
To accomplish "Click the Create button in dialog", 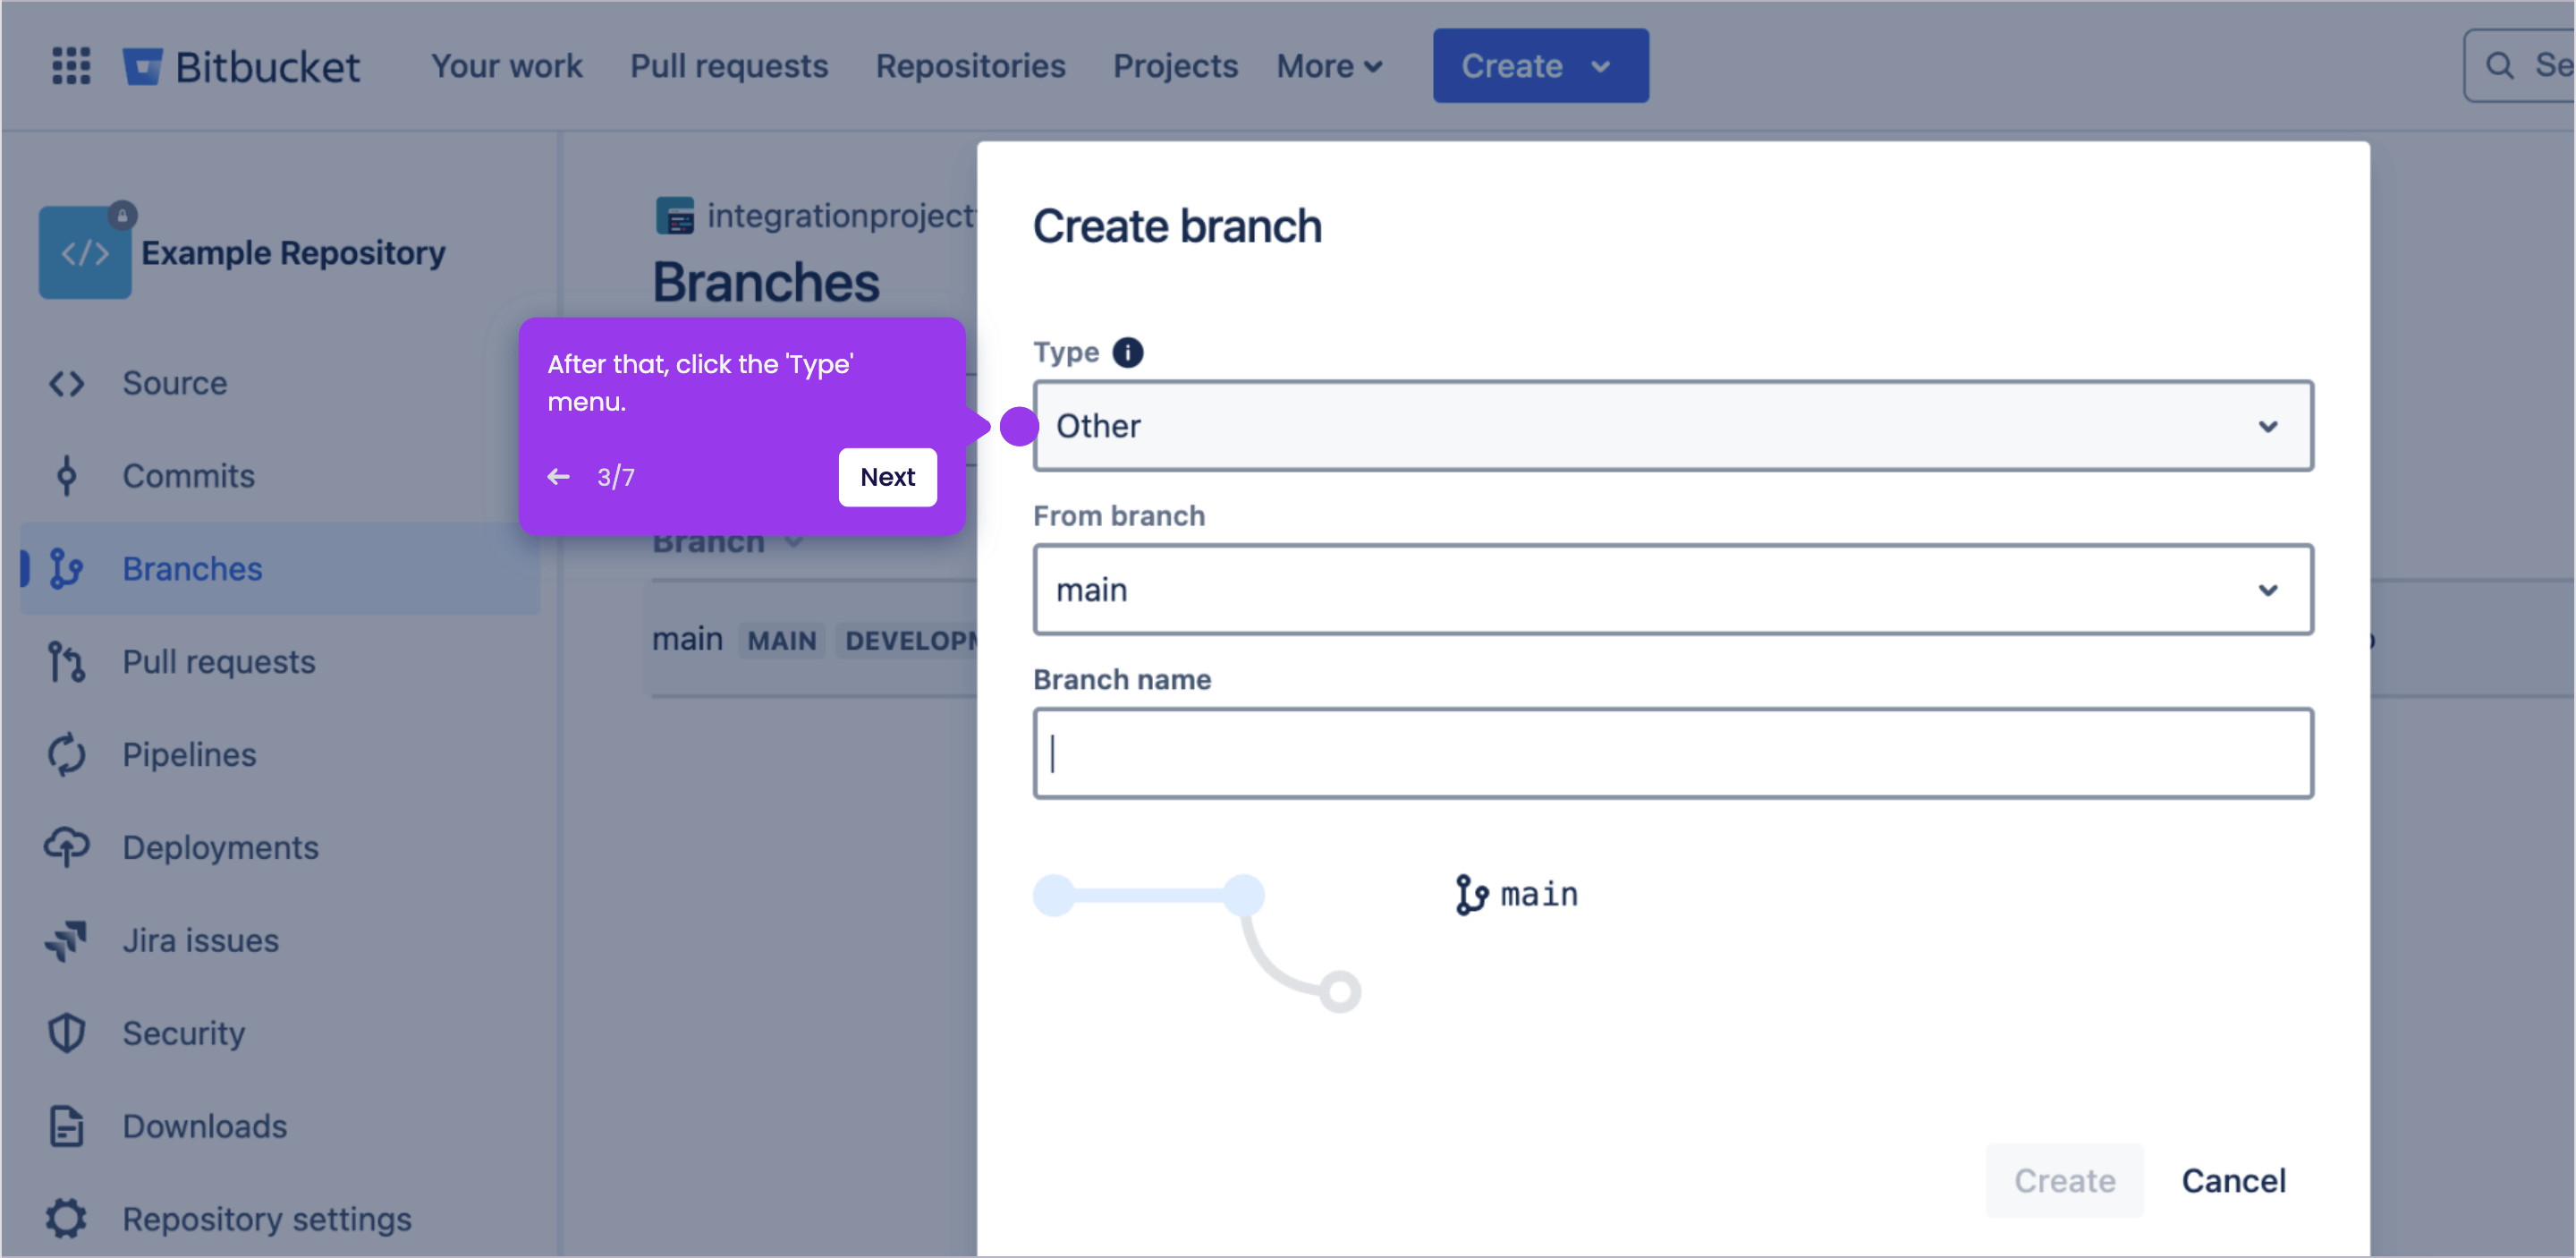I will tap(2064, 1181).
